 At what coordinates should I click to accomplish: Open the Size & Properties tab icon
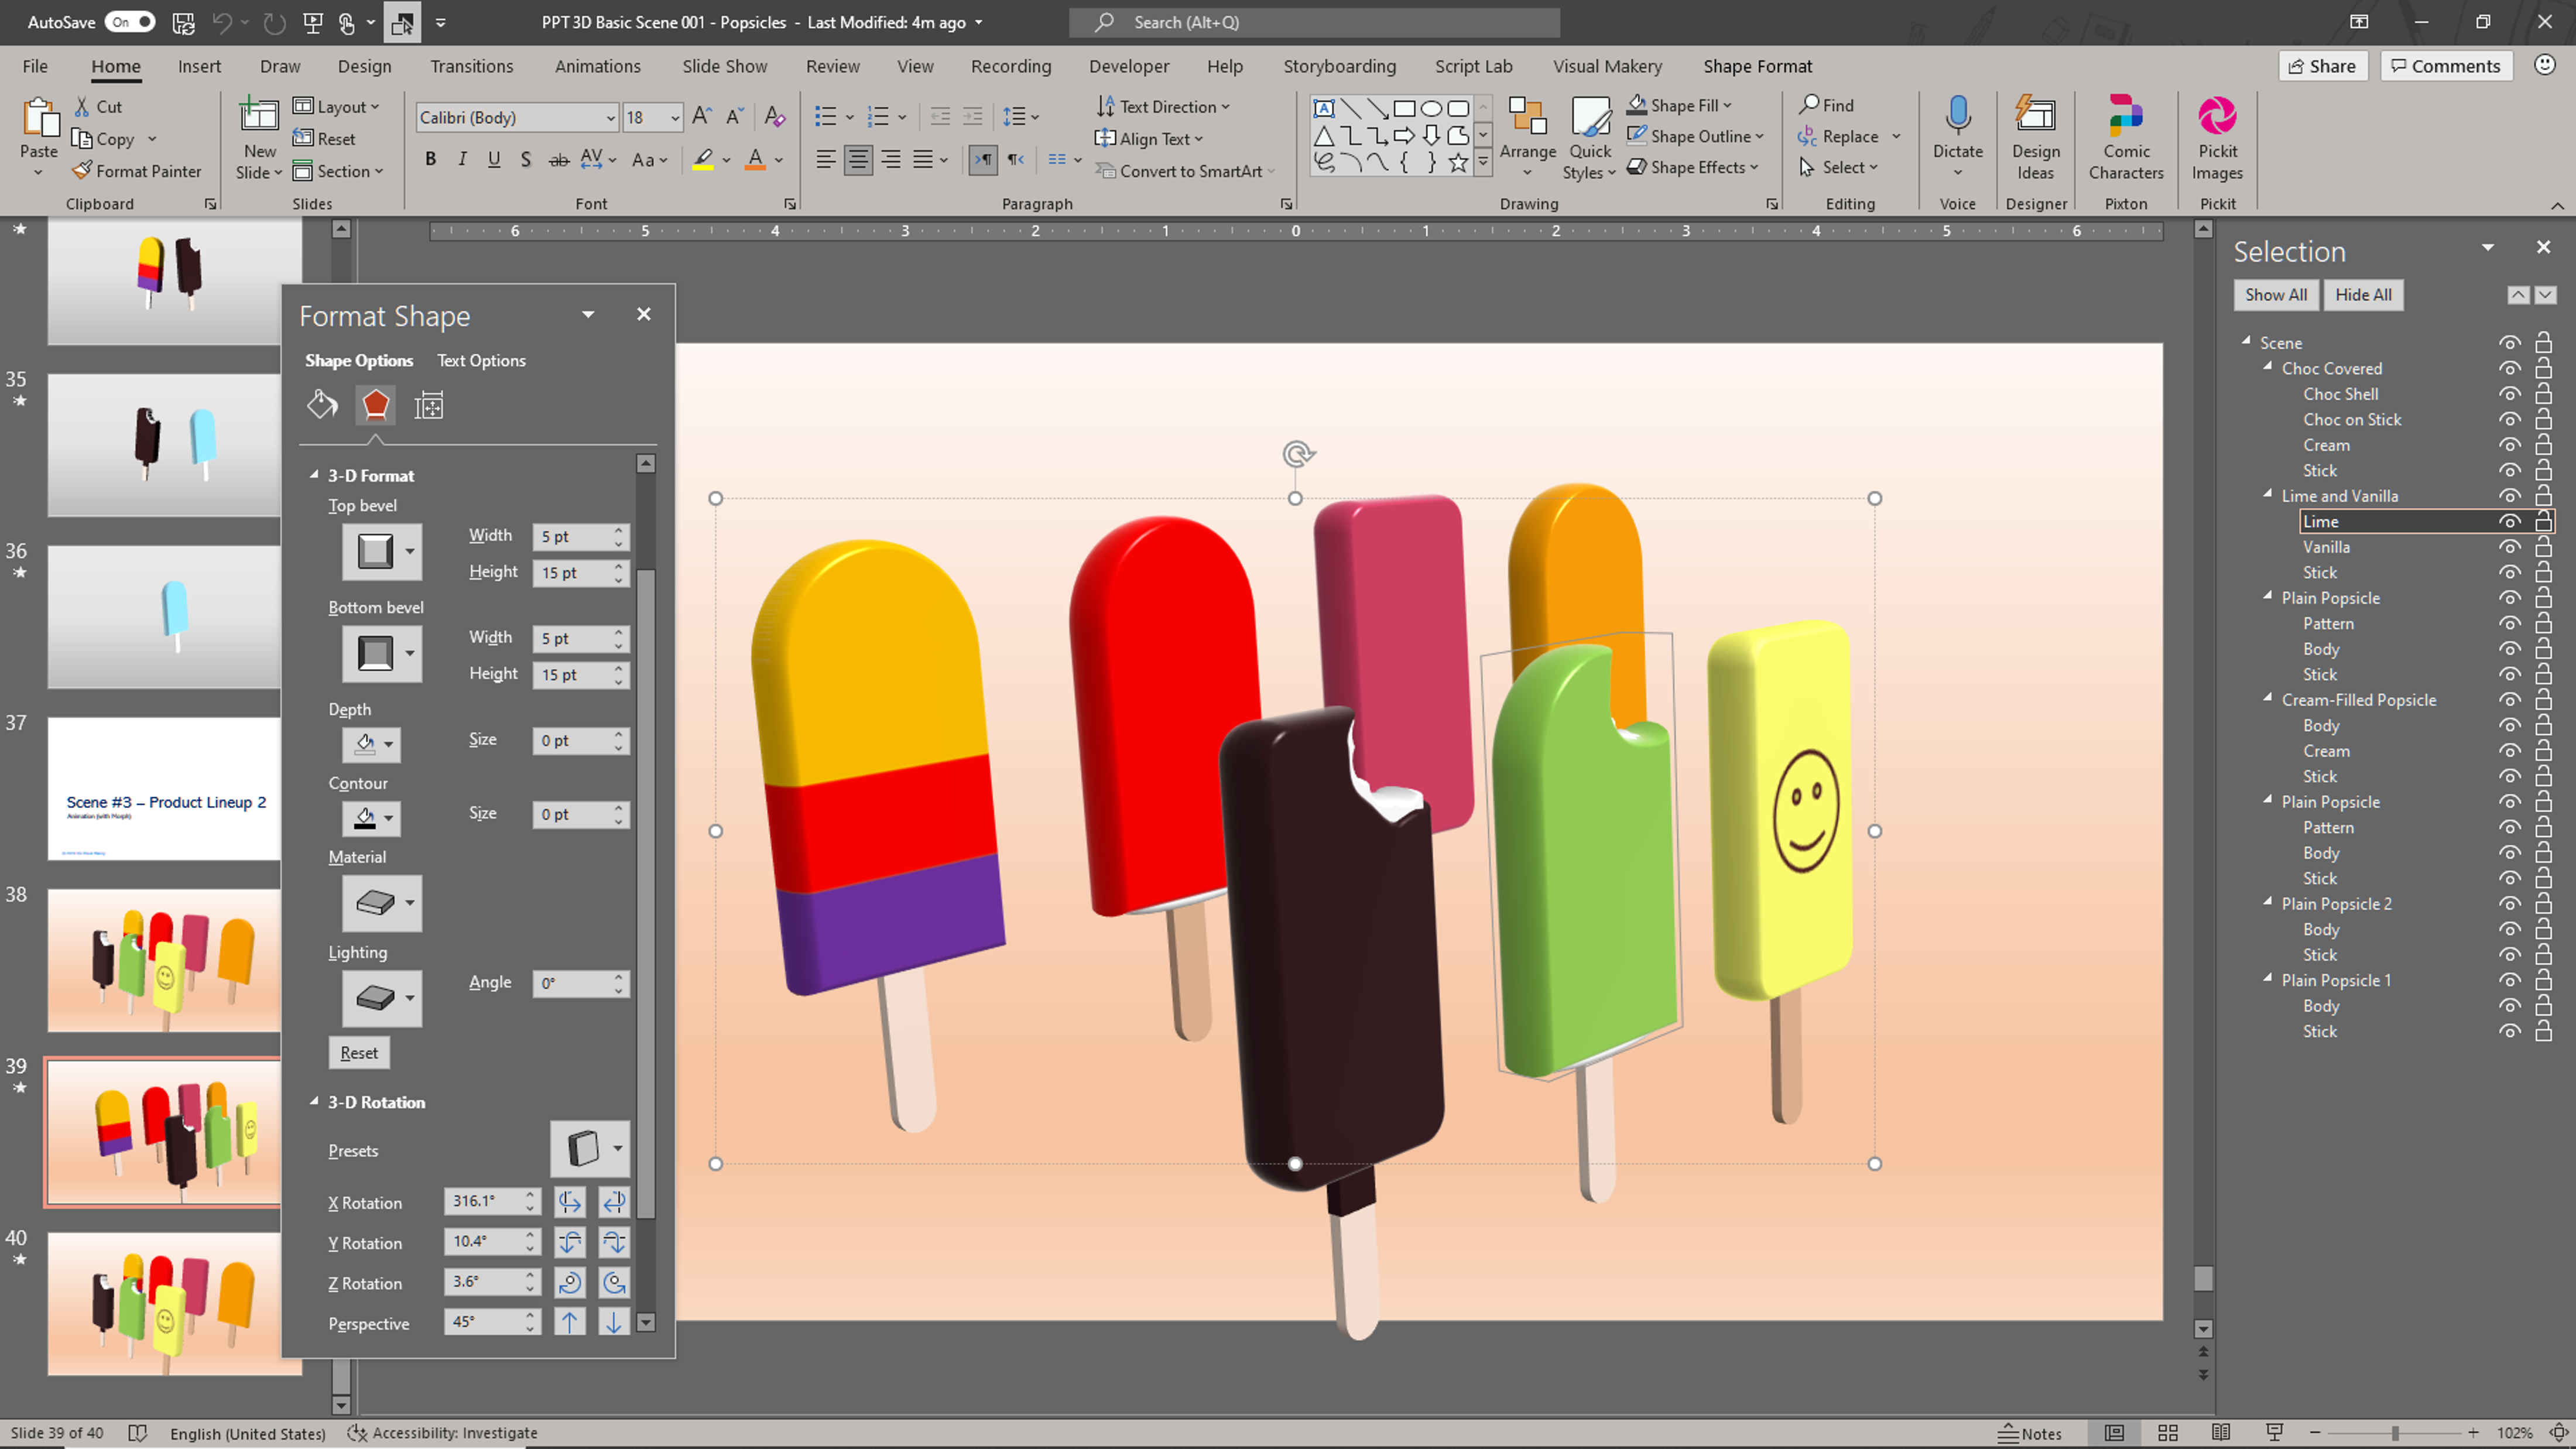429,405
